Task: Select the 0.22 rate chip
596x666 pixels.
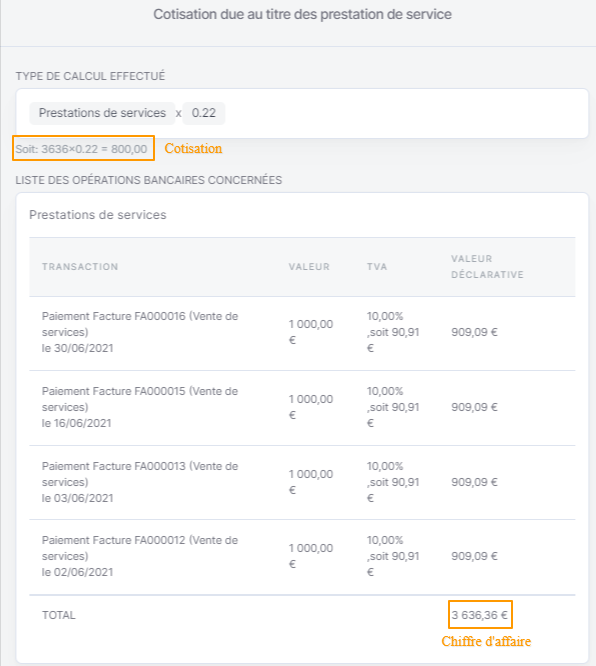Action: [x=203, y=113]
